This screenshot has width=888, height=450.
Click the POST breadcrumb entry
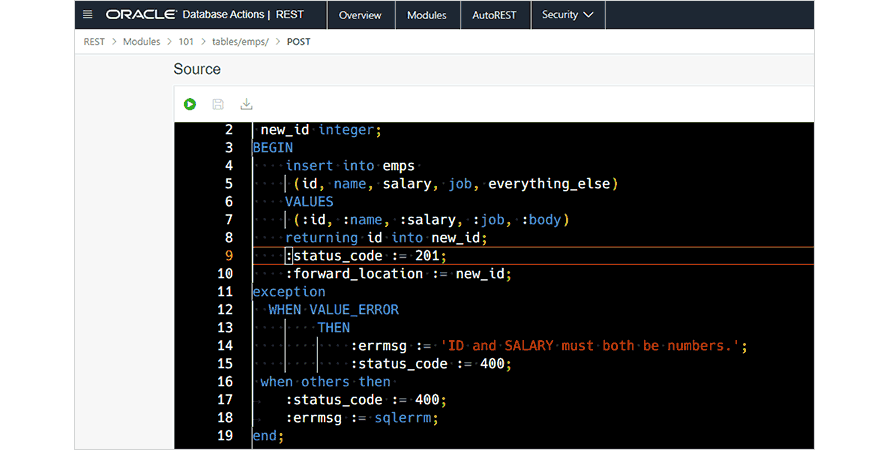pyautogui.click(x=298, y=41)
